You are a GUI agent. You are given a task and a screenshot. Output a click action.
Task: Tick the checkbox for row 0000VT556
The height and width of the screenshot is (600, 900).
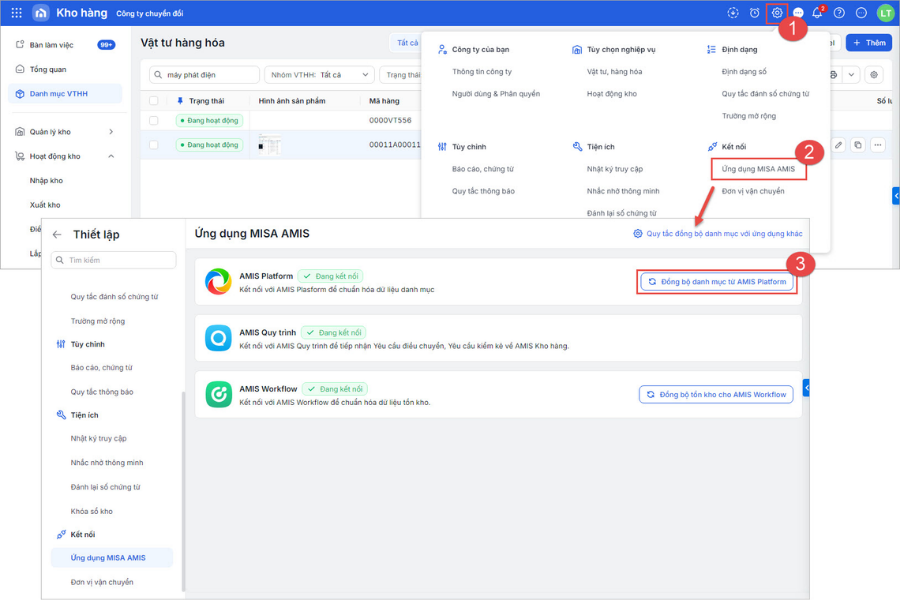coord(153,121)
